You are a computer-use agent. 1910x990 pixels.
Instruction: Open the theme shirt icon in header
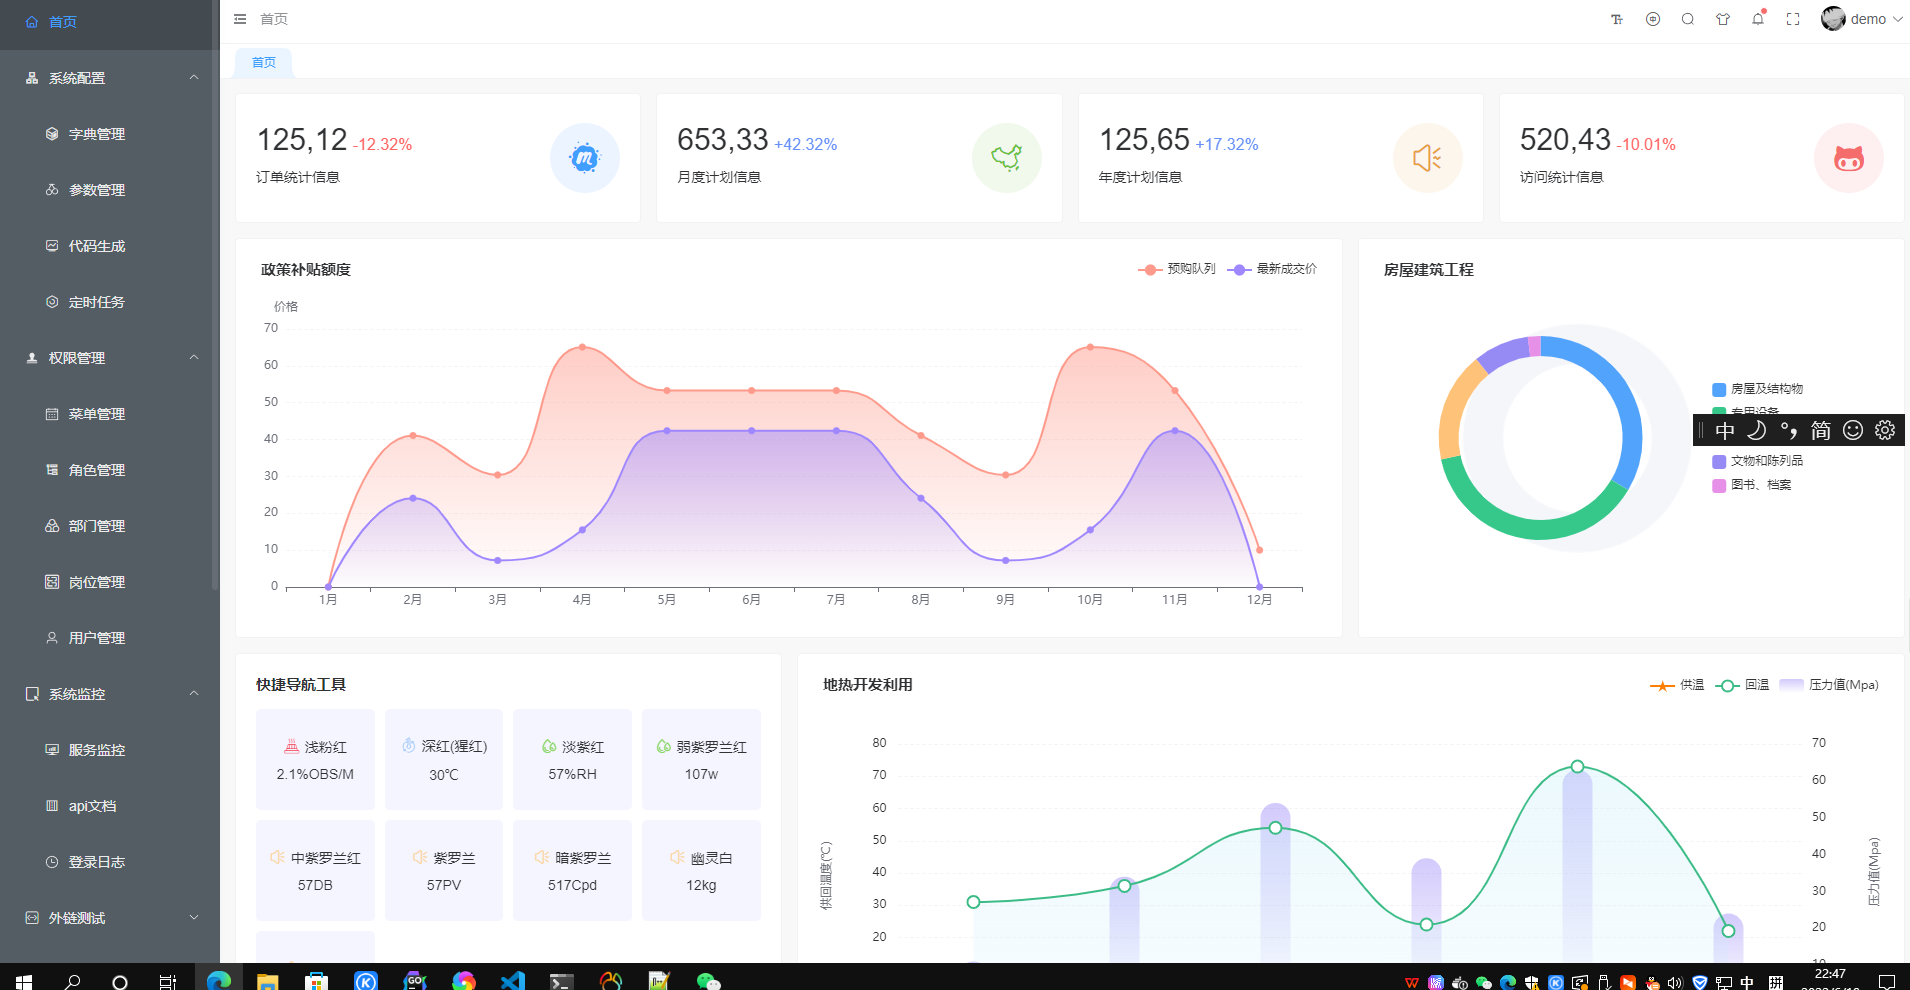tap(1723, 19)
